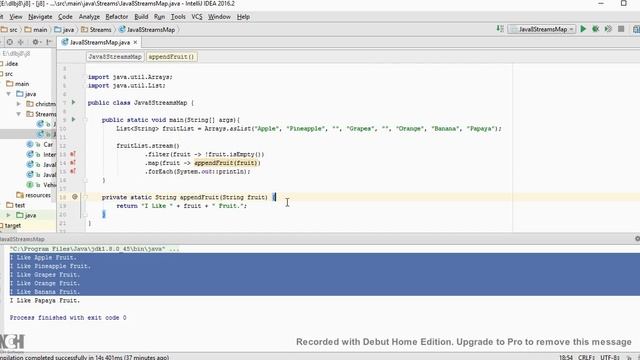Click collapse all icon in project panel
Viewport: 640px width, 360px height.
21,42
